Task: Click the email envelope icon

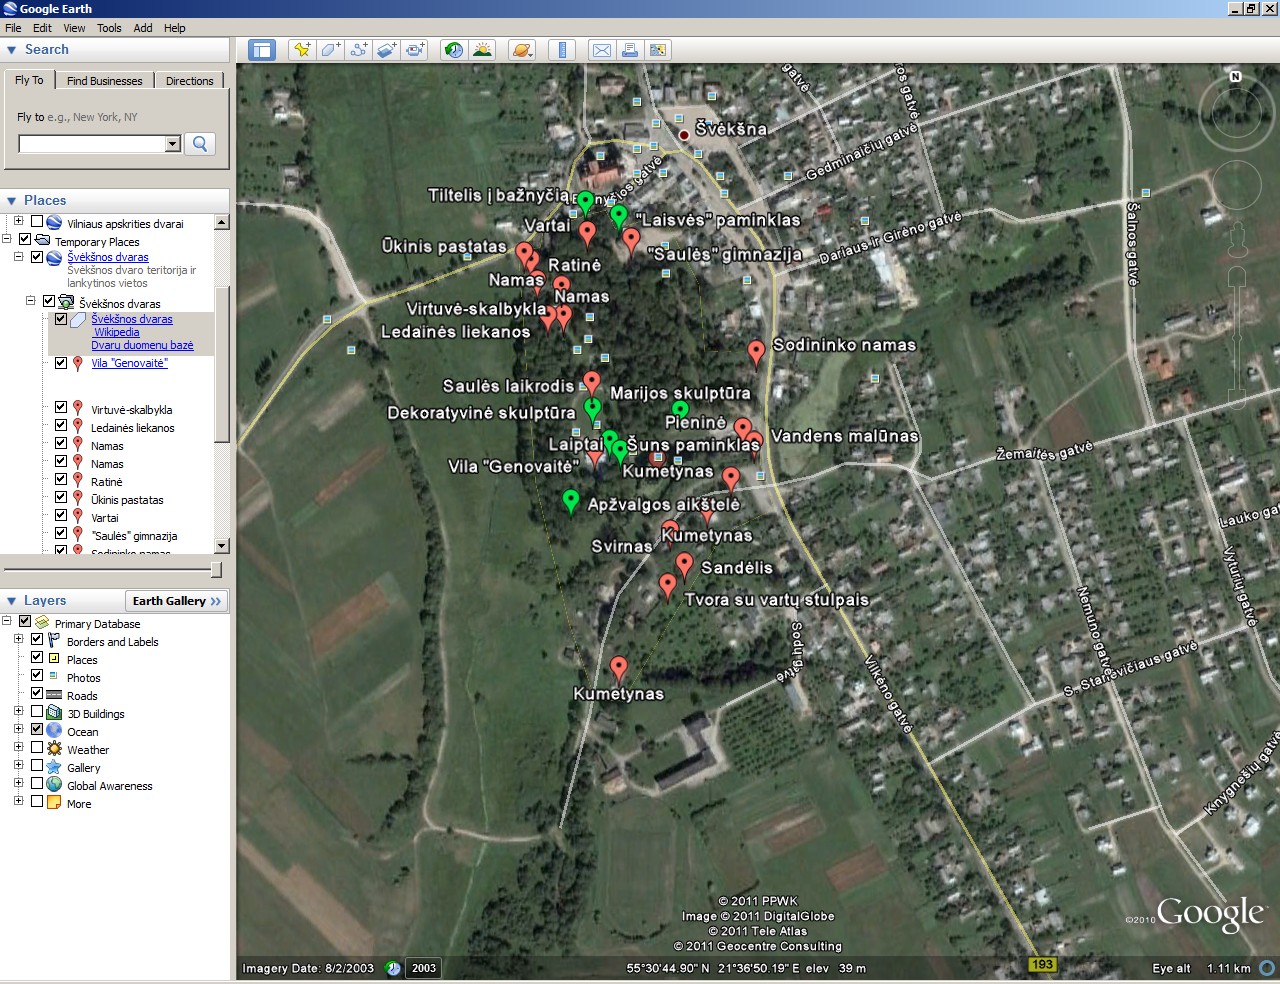Action: (602, 50)
